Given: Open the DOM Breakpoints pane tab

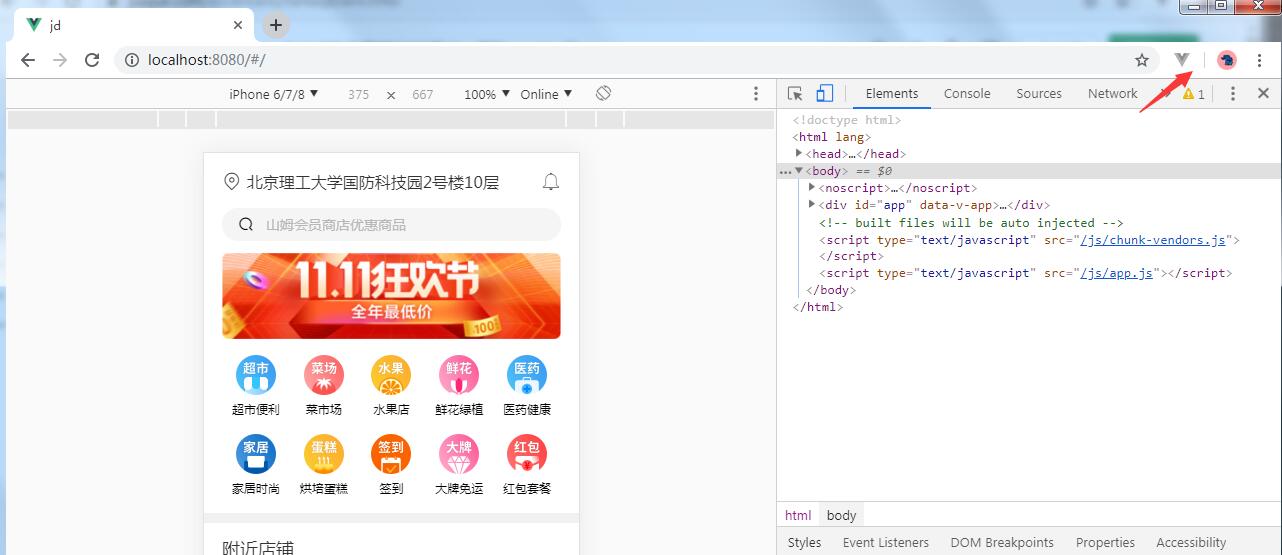Looking at the screenshot, I should pyautogui.click(x=1002, y=542).
